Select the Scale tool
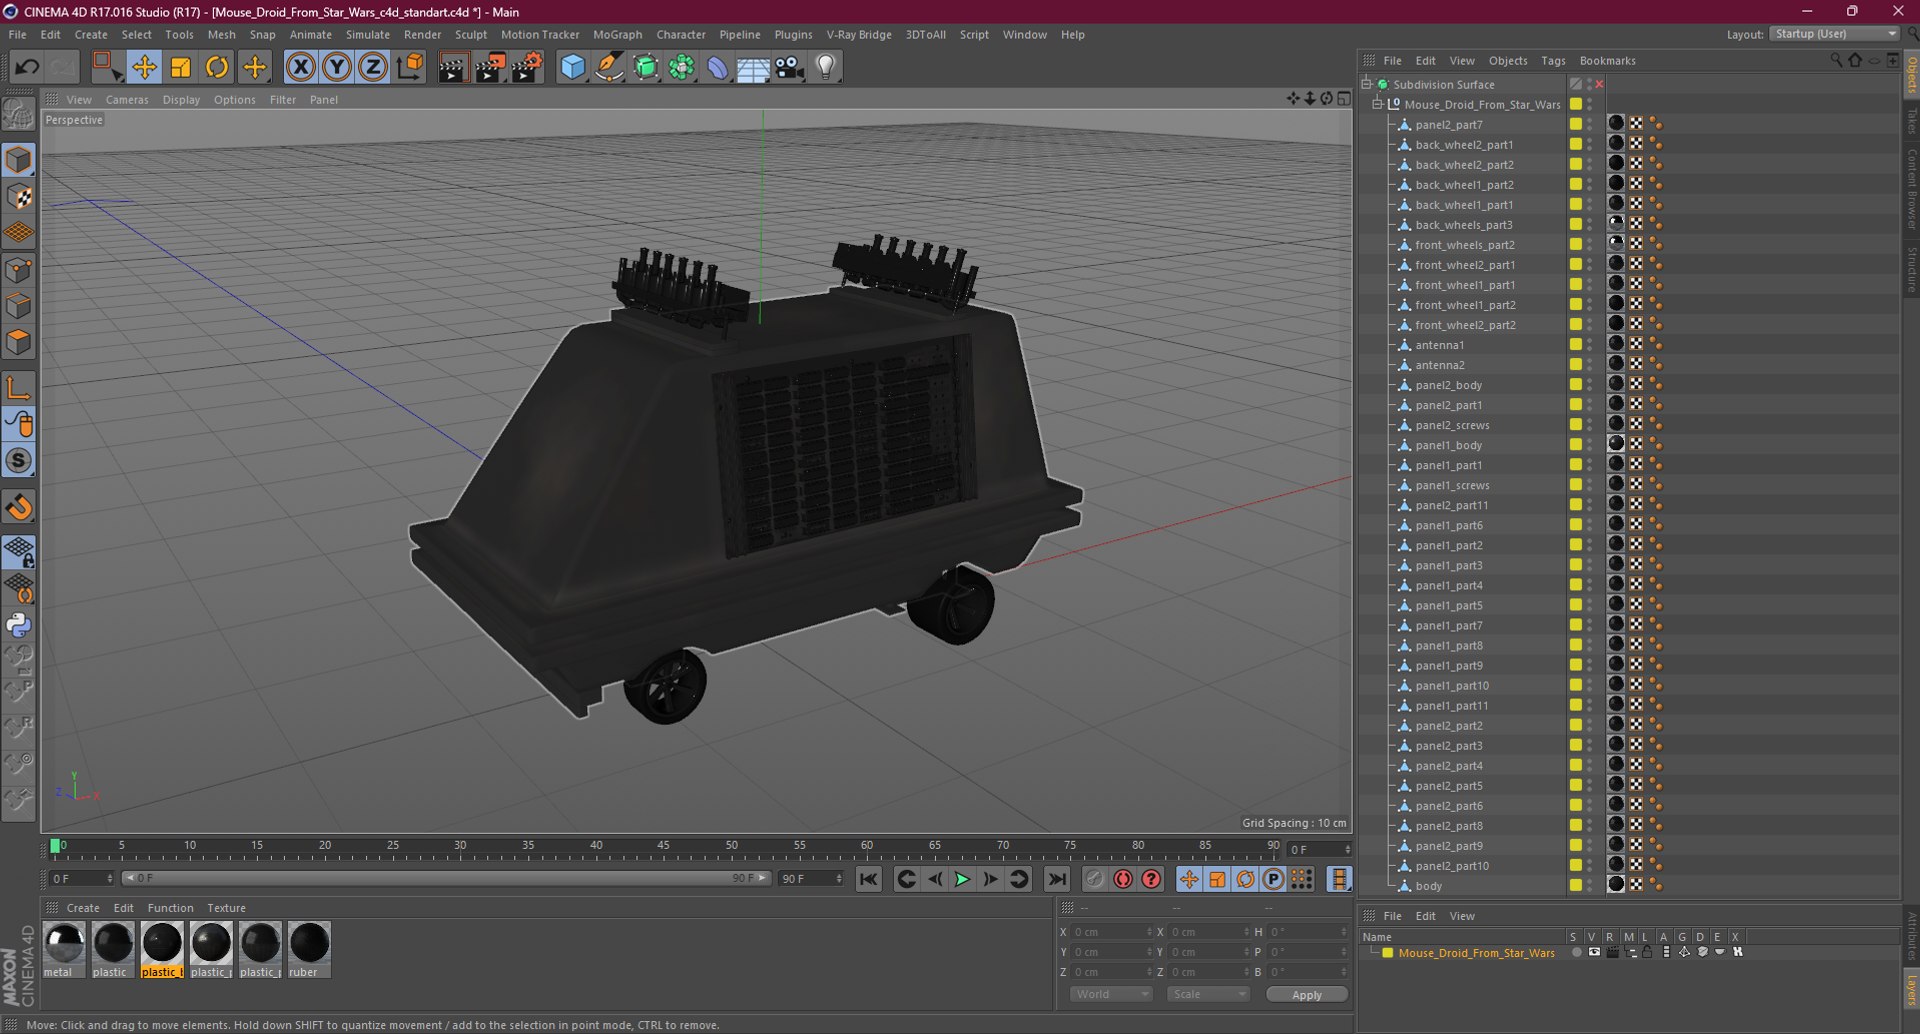This screenshot has width=1920, height=1034. coord(181,67)
